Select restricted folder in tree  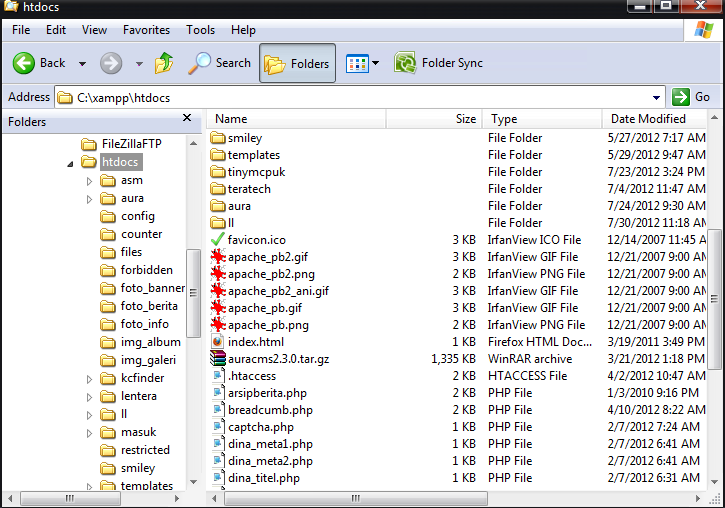[135, 450]
